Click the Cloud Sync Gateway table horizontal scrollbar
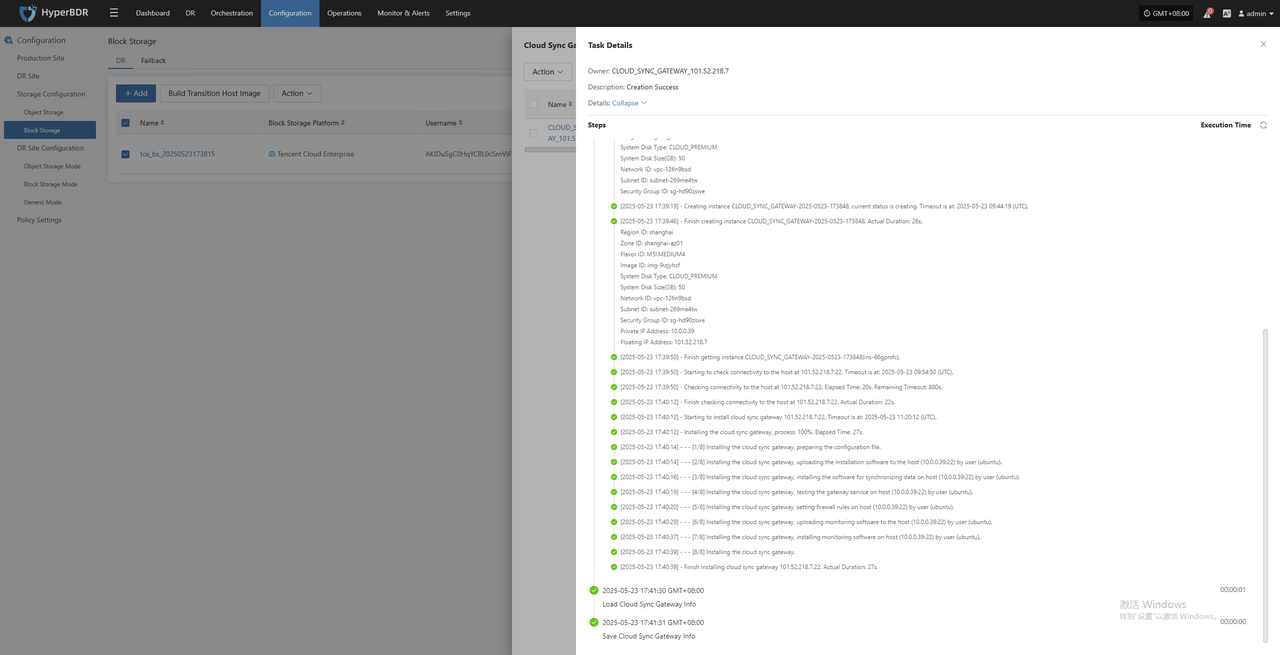 (550, 150)
